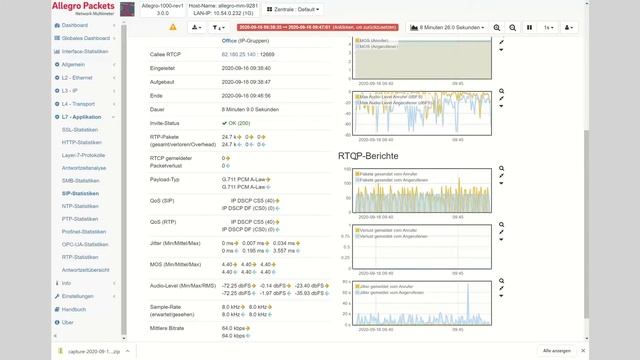The height and width of the screenshot is (360, 640).
Task: Click the Allegro Packets logo
Action: click(83, 8)
